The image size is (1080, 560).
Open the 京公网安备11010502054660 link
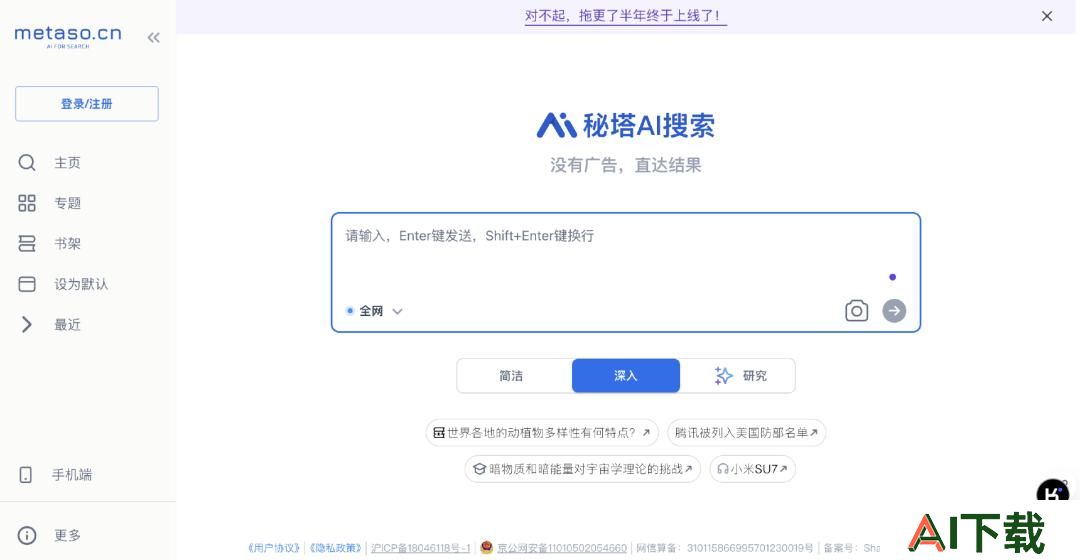click(x=562, y=548)
